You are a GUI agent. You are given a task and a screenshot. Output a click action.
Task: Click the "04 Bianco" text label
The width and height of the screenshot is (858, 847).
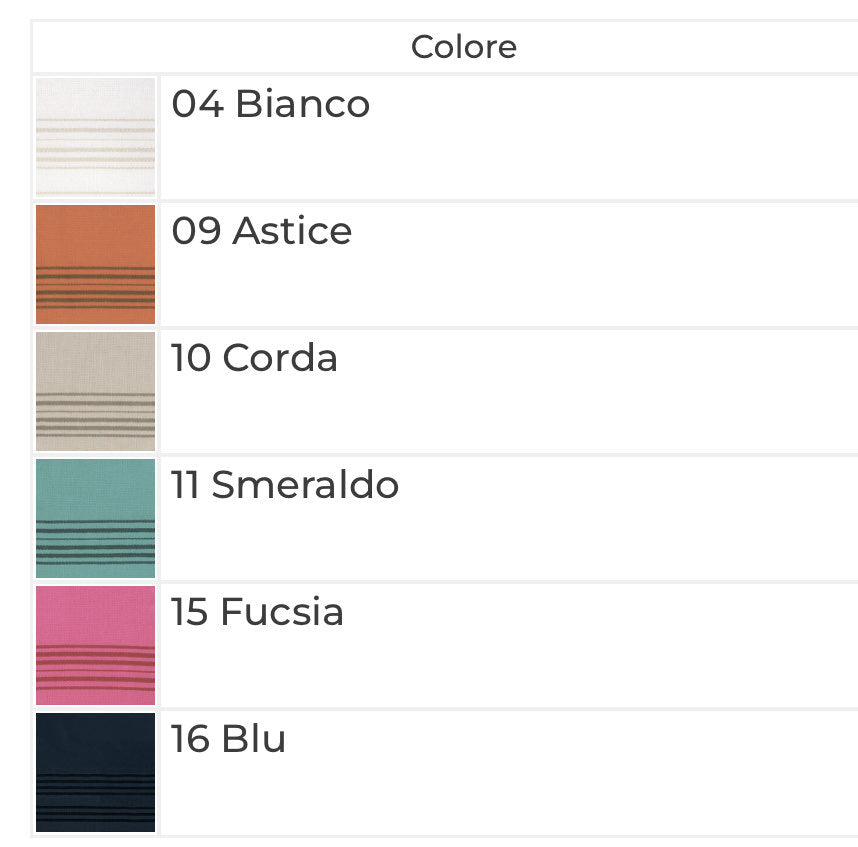click(x=271, y=104)
